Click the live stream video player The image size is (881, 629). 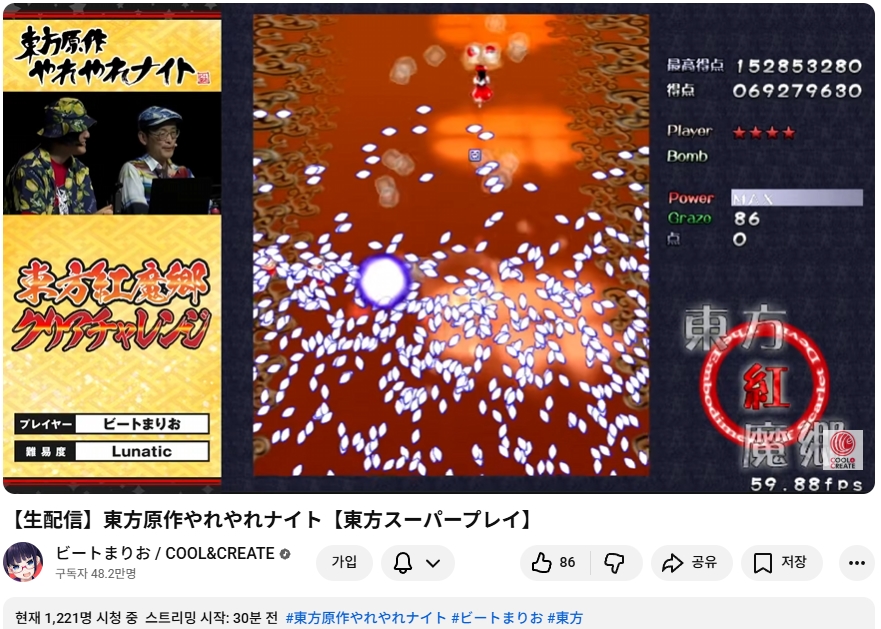(x=439, y=248)
